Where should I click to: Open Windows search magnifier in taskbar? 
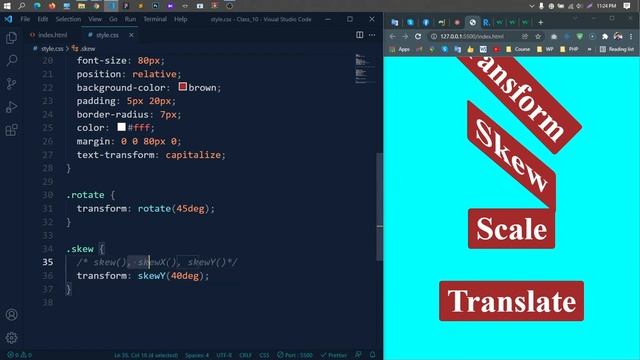point(22,6)
